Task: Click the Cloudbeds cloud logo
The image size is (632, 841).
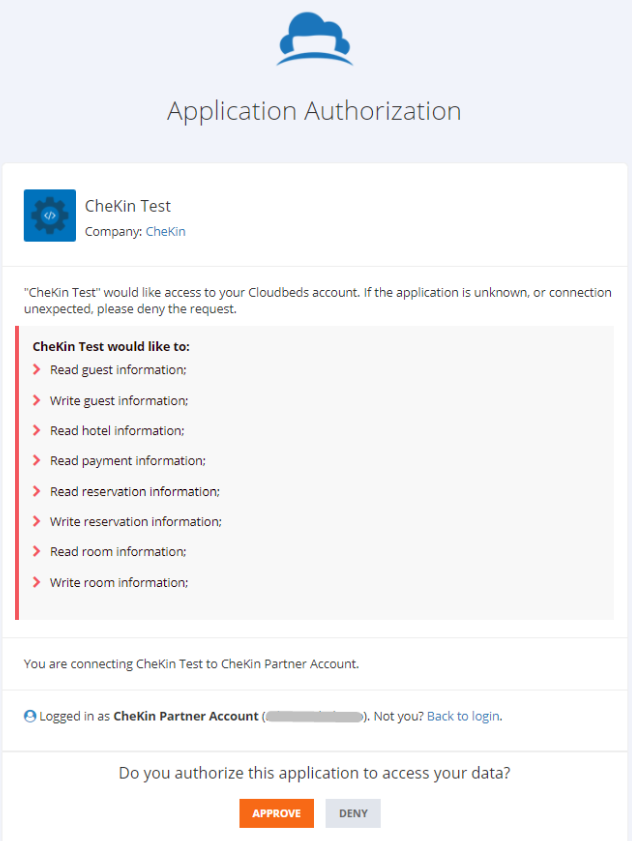Action: (x=314, y=39)
